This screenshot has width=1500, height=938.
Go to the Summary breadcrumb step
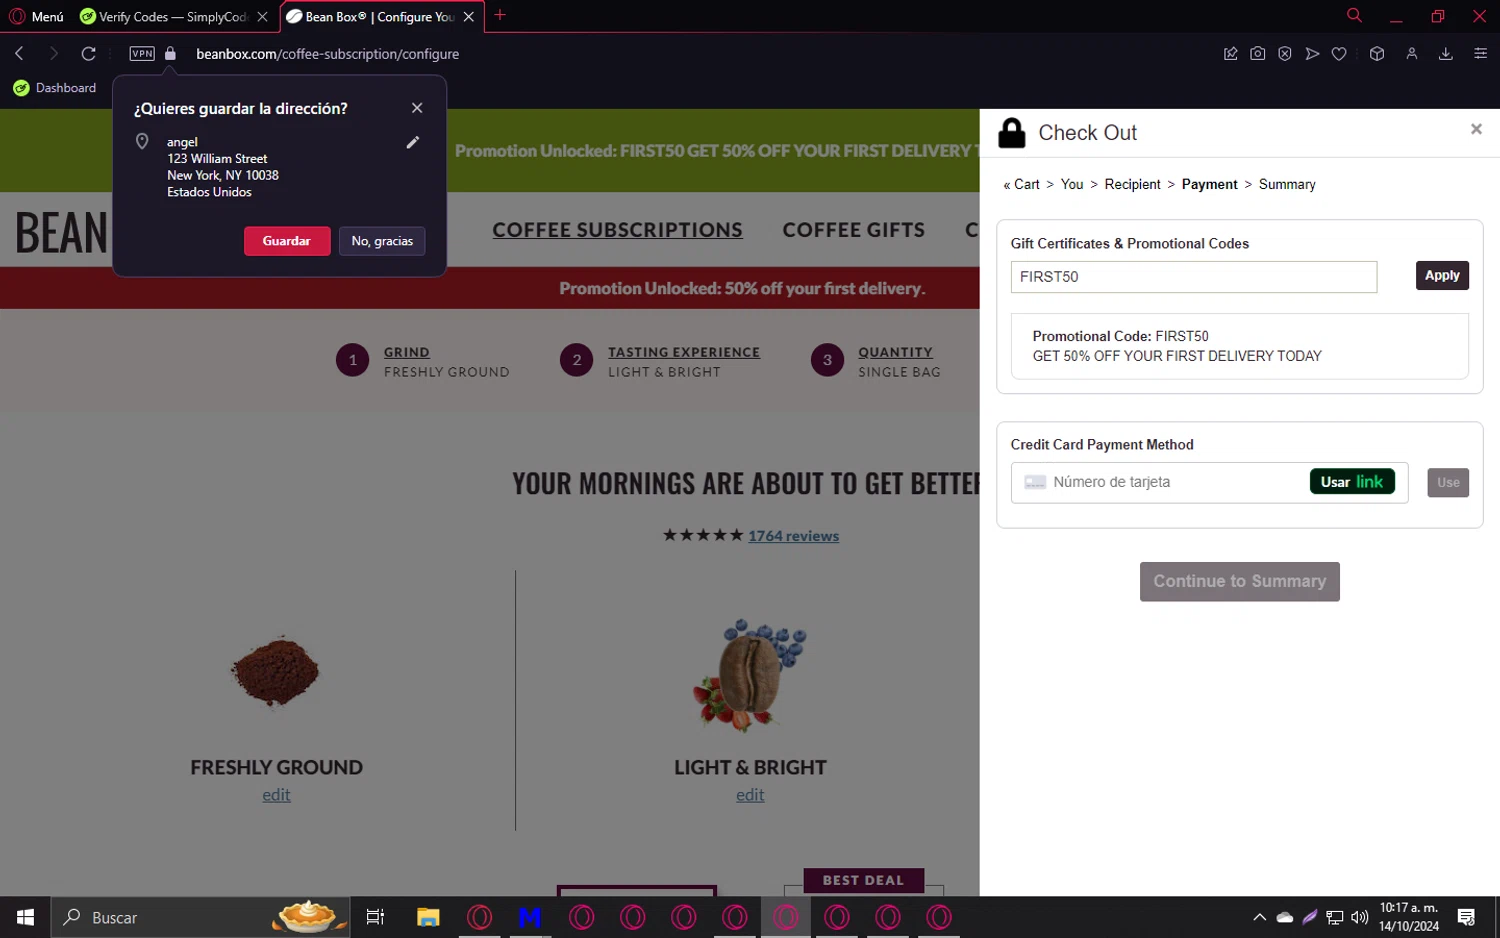(1287, 184)
